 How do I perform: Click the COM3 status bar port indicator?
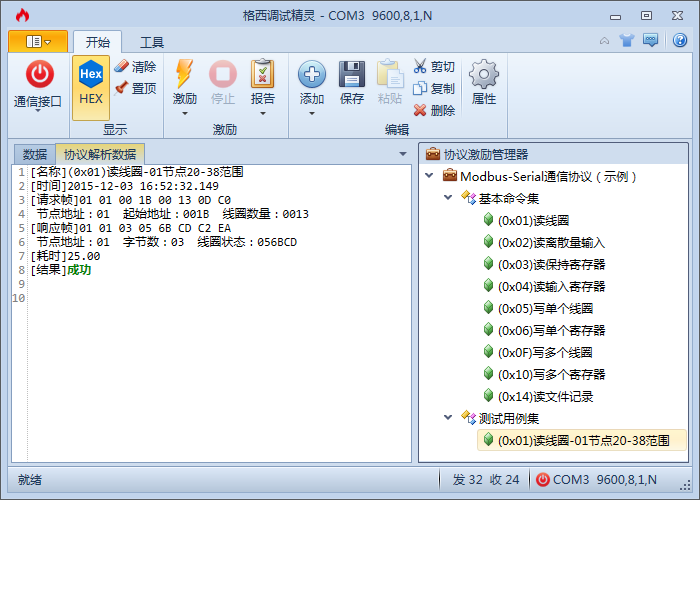(596, 479)
